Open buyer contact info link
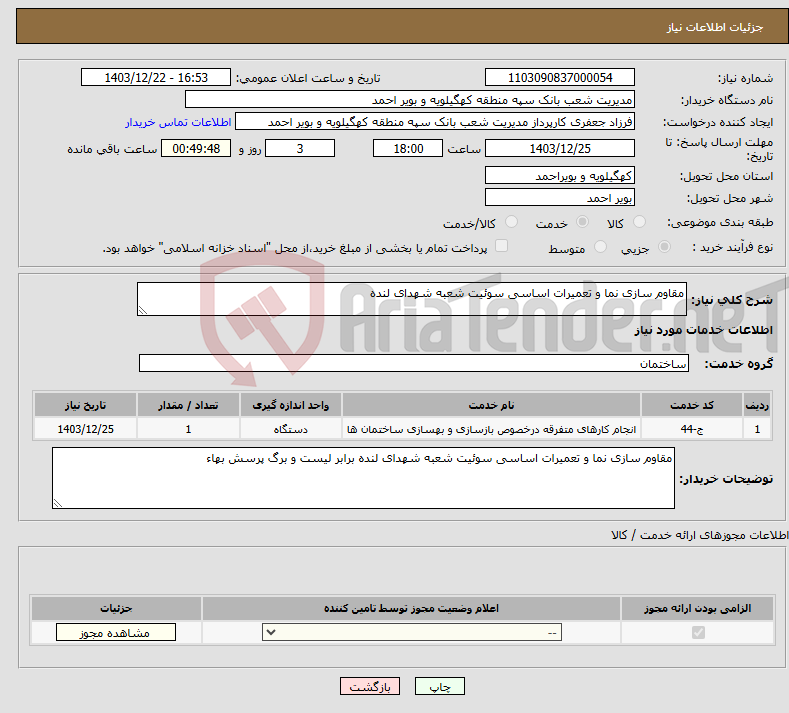Viewport: 789px width, 713px height. pyautogui.click(x=178, y=122)
